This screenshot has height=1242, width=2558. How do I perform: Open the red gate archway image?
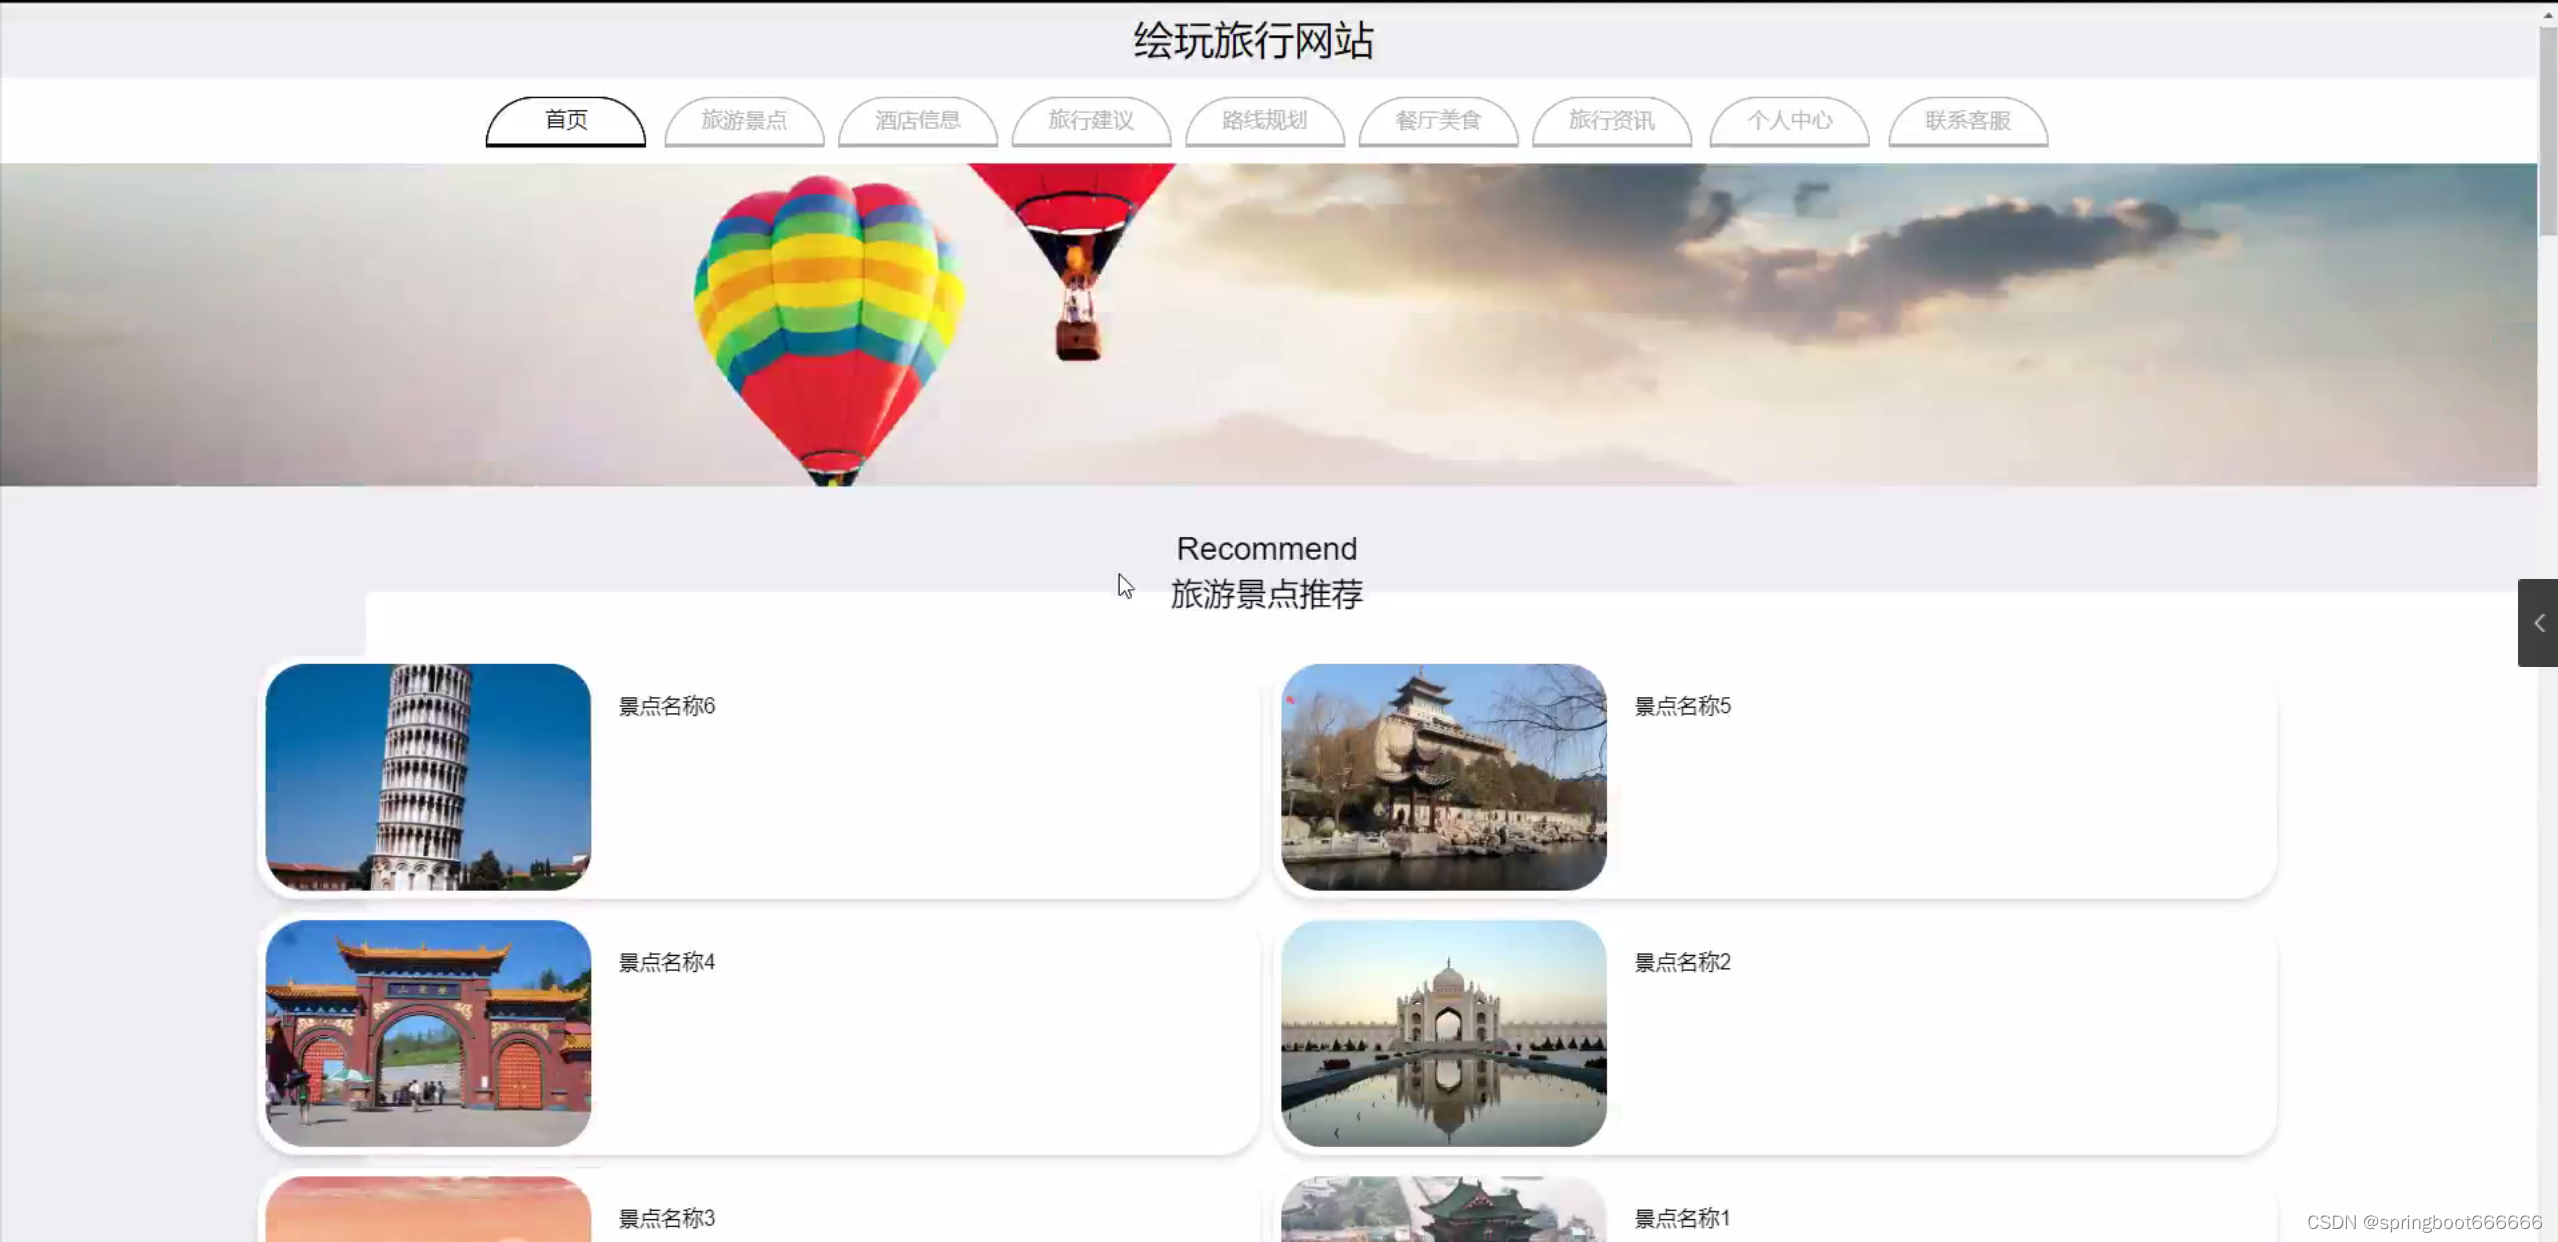pos(428,1032)
